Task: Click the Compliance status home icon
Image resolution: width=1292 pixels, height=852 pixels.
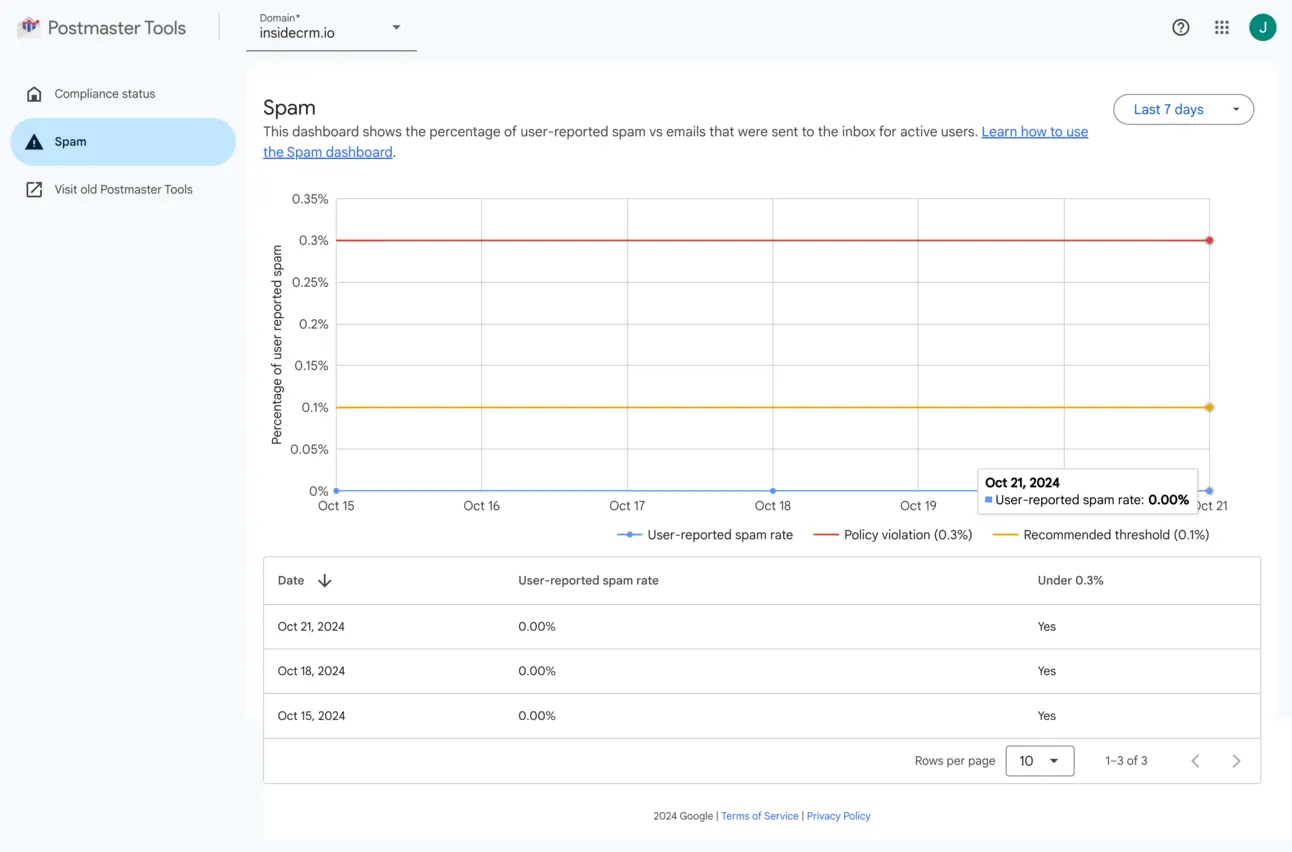Action: click(x=34, y=94)
